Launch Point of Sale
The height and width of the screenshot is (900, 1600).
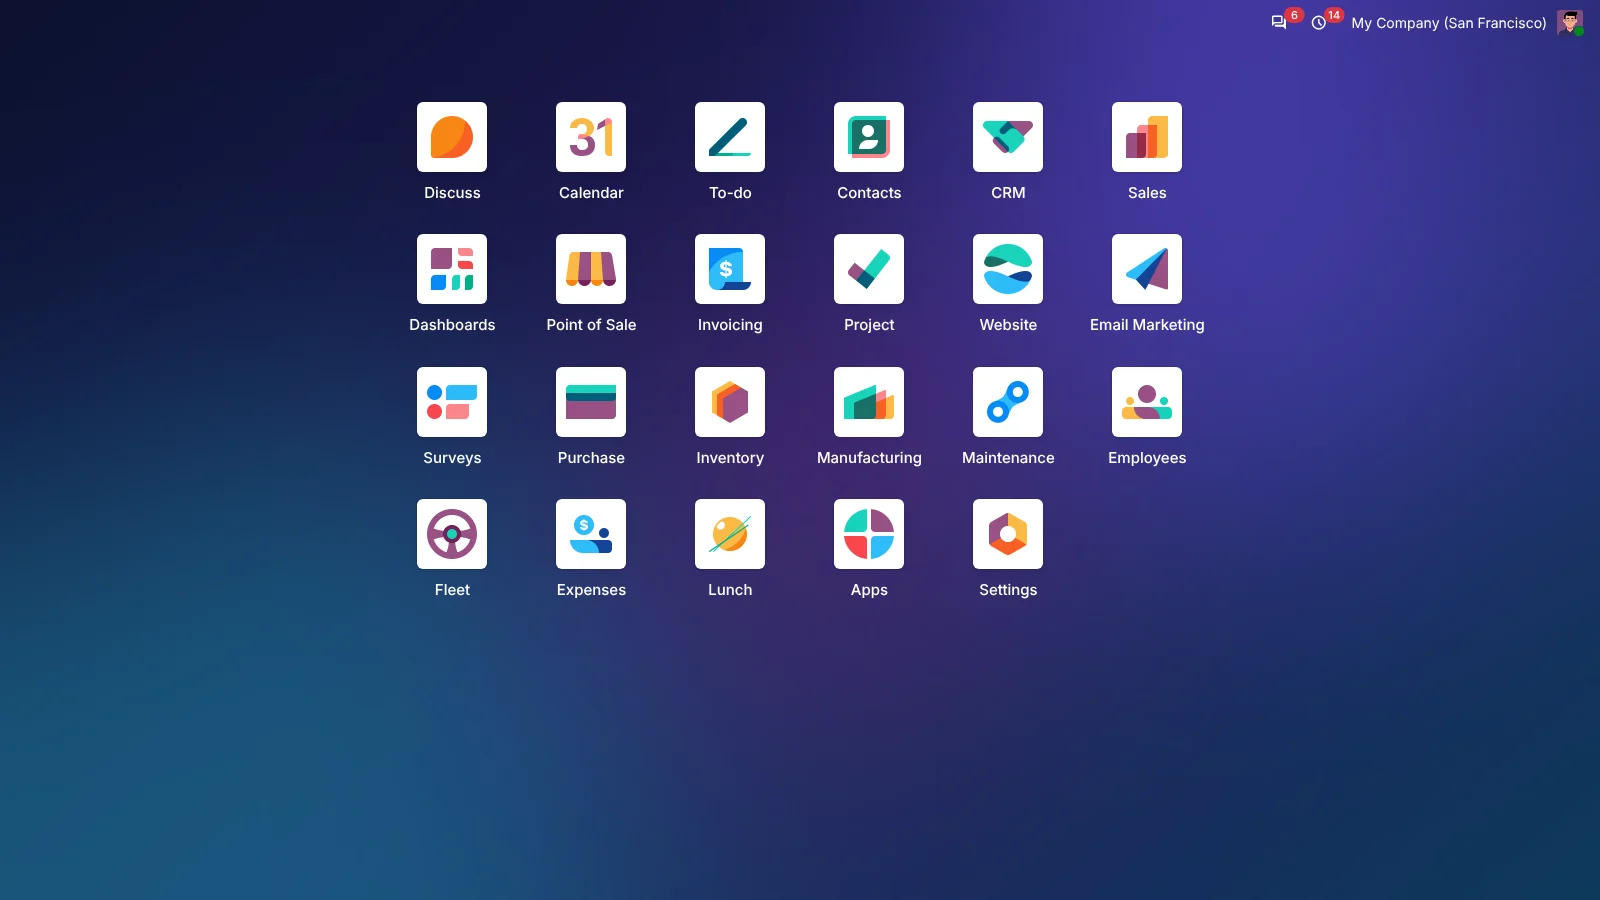tap(591, 269)
